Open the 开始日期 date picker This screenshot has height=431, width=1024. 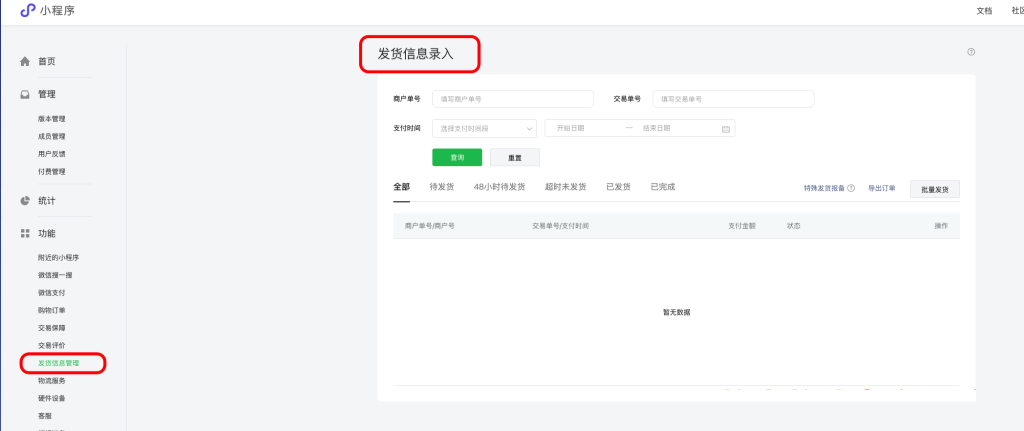click(x=582, y=128)
